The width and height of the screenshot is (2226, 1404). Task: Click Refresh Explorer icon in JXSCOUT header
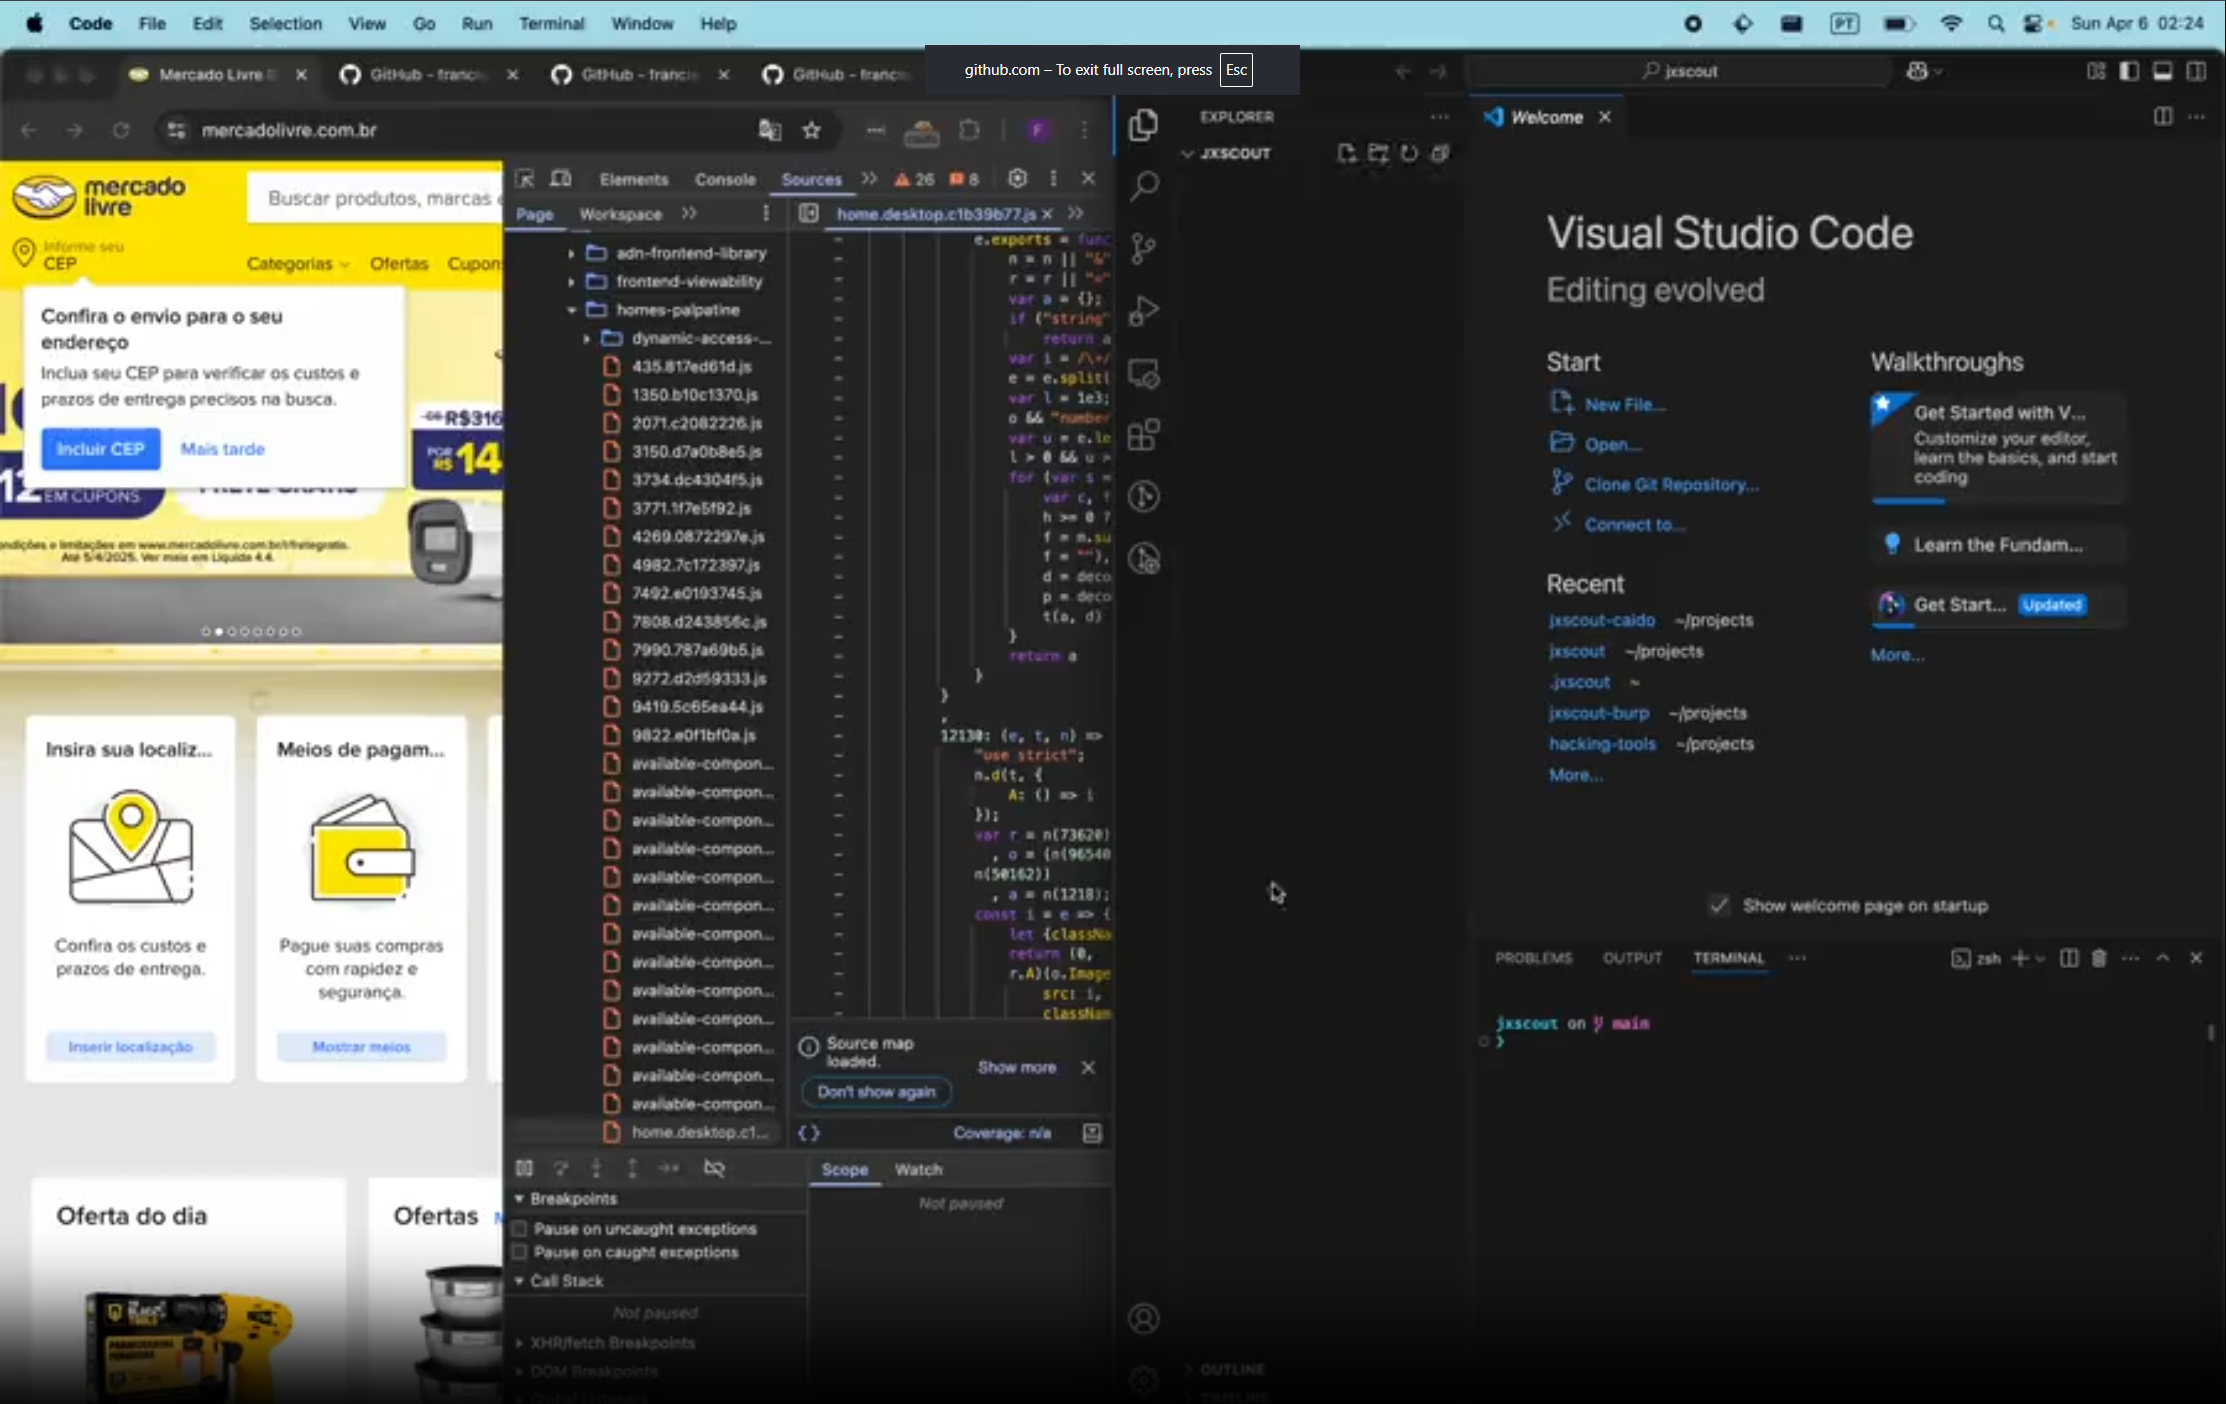click(x=1409, y=153)
